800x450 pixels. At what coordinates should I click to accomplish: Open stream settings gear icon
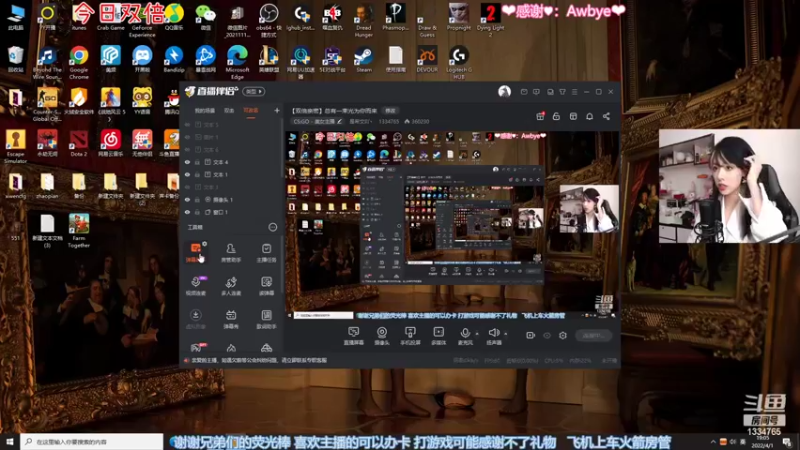(563, 335)
